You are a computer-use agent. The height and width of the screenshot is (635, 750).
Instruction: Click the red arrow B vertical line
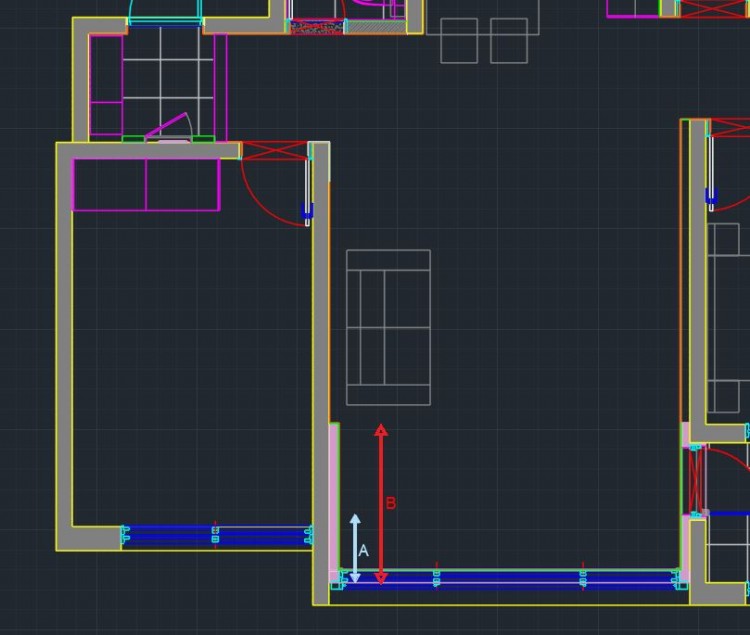click(x=381, y=470)
